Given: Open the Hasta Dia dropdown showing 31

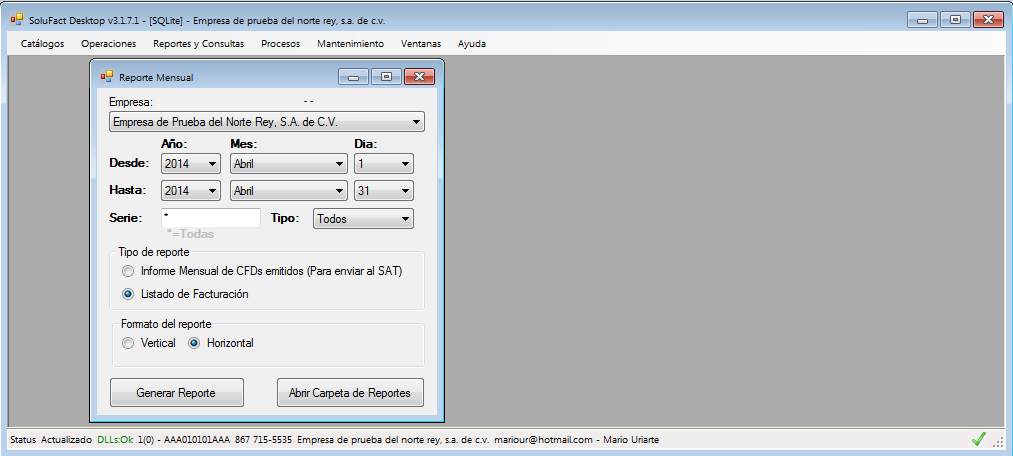Looking at the screenshot, I should [x=384, y=191].
